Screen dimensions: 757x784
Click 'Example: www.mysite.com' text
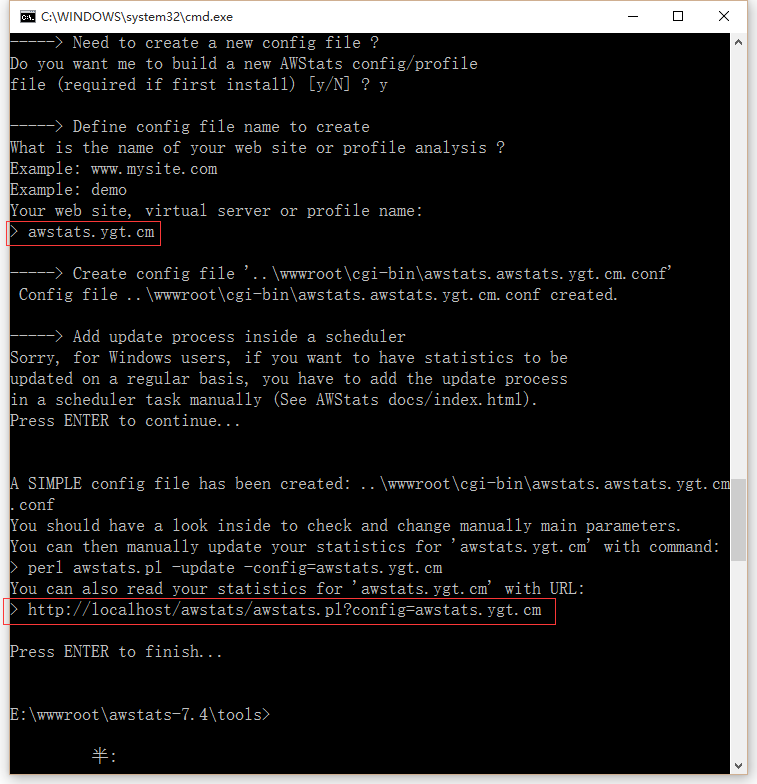tap(114, 168)
